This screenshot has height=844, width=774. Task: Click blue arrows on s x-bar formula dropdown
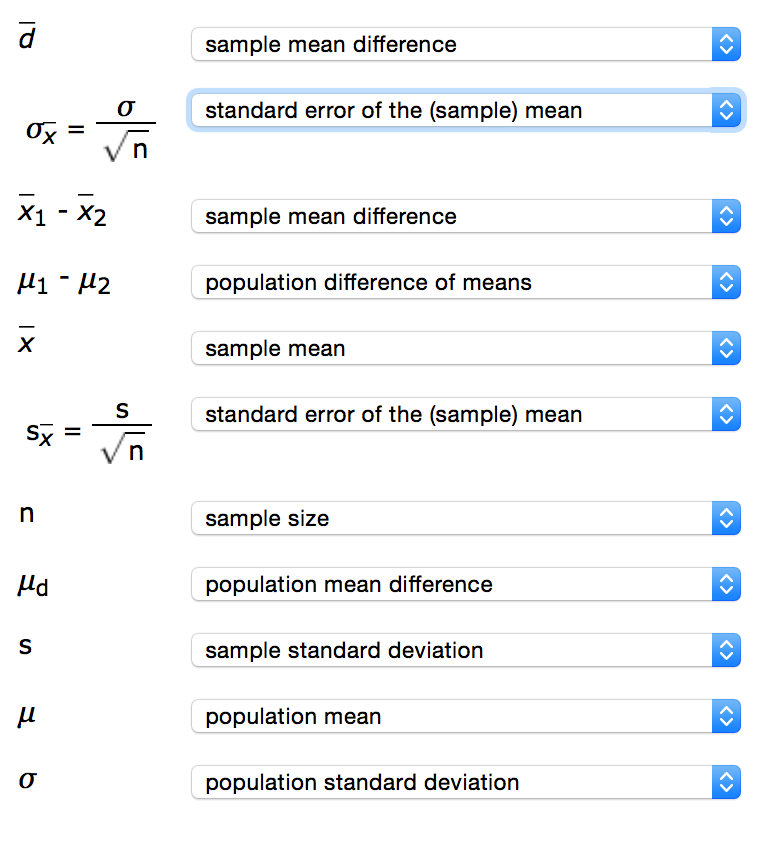(x=727, y=414)
